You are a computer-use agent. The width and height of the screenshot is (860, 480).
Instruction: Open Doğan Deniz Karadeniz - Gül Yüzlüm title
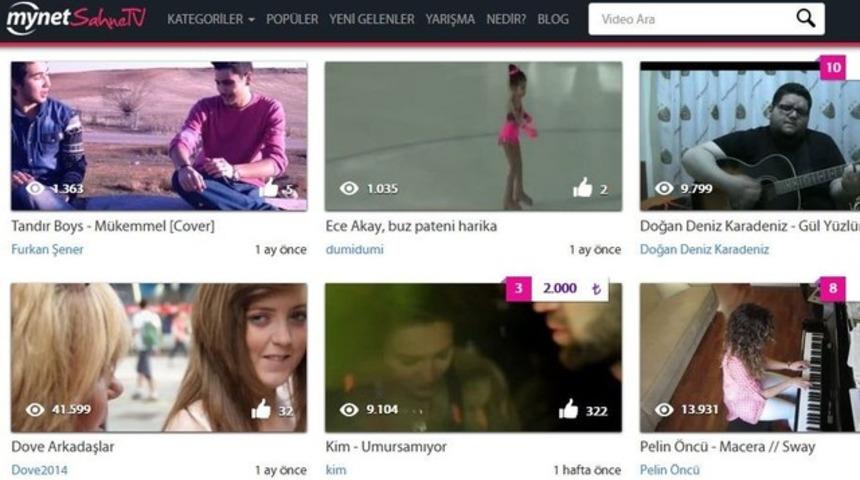tap(750, 226)
